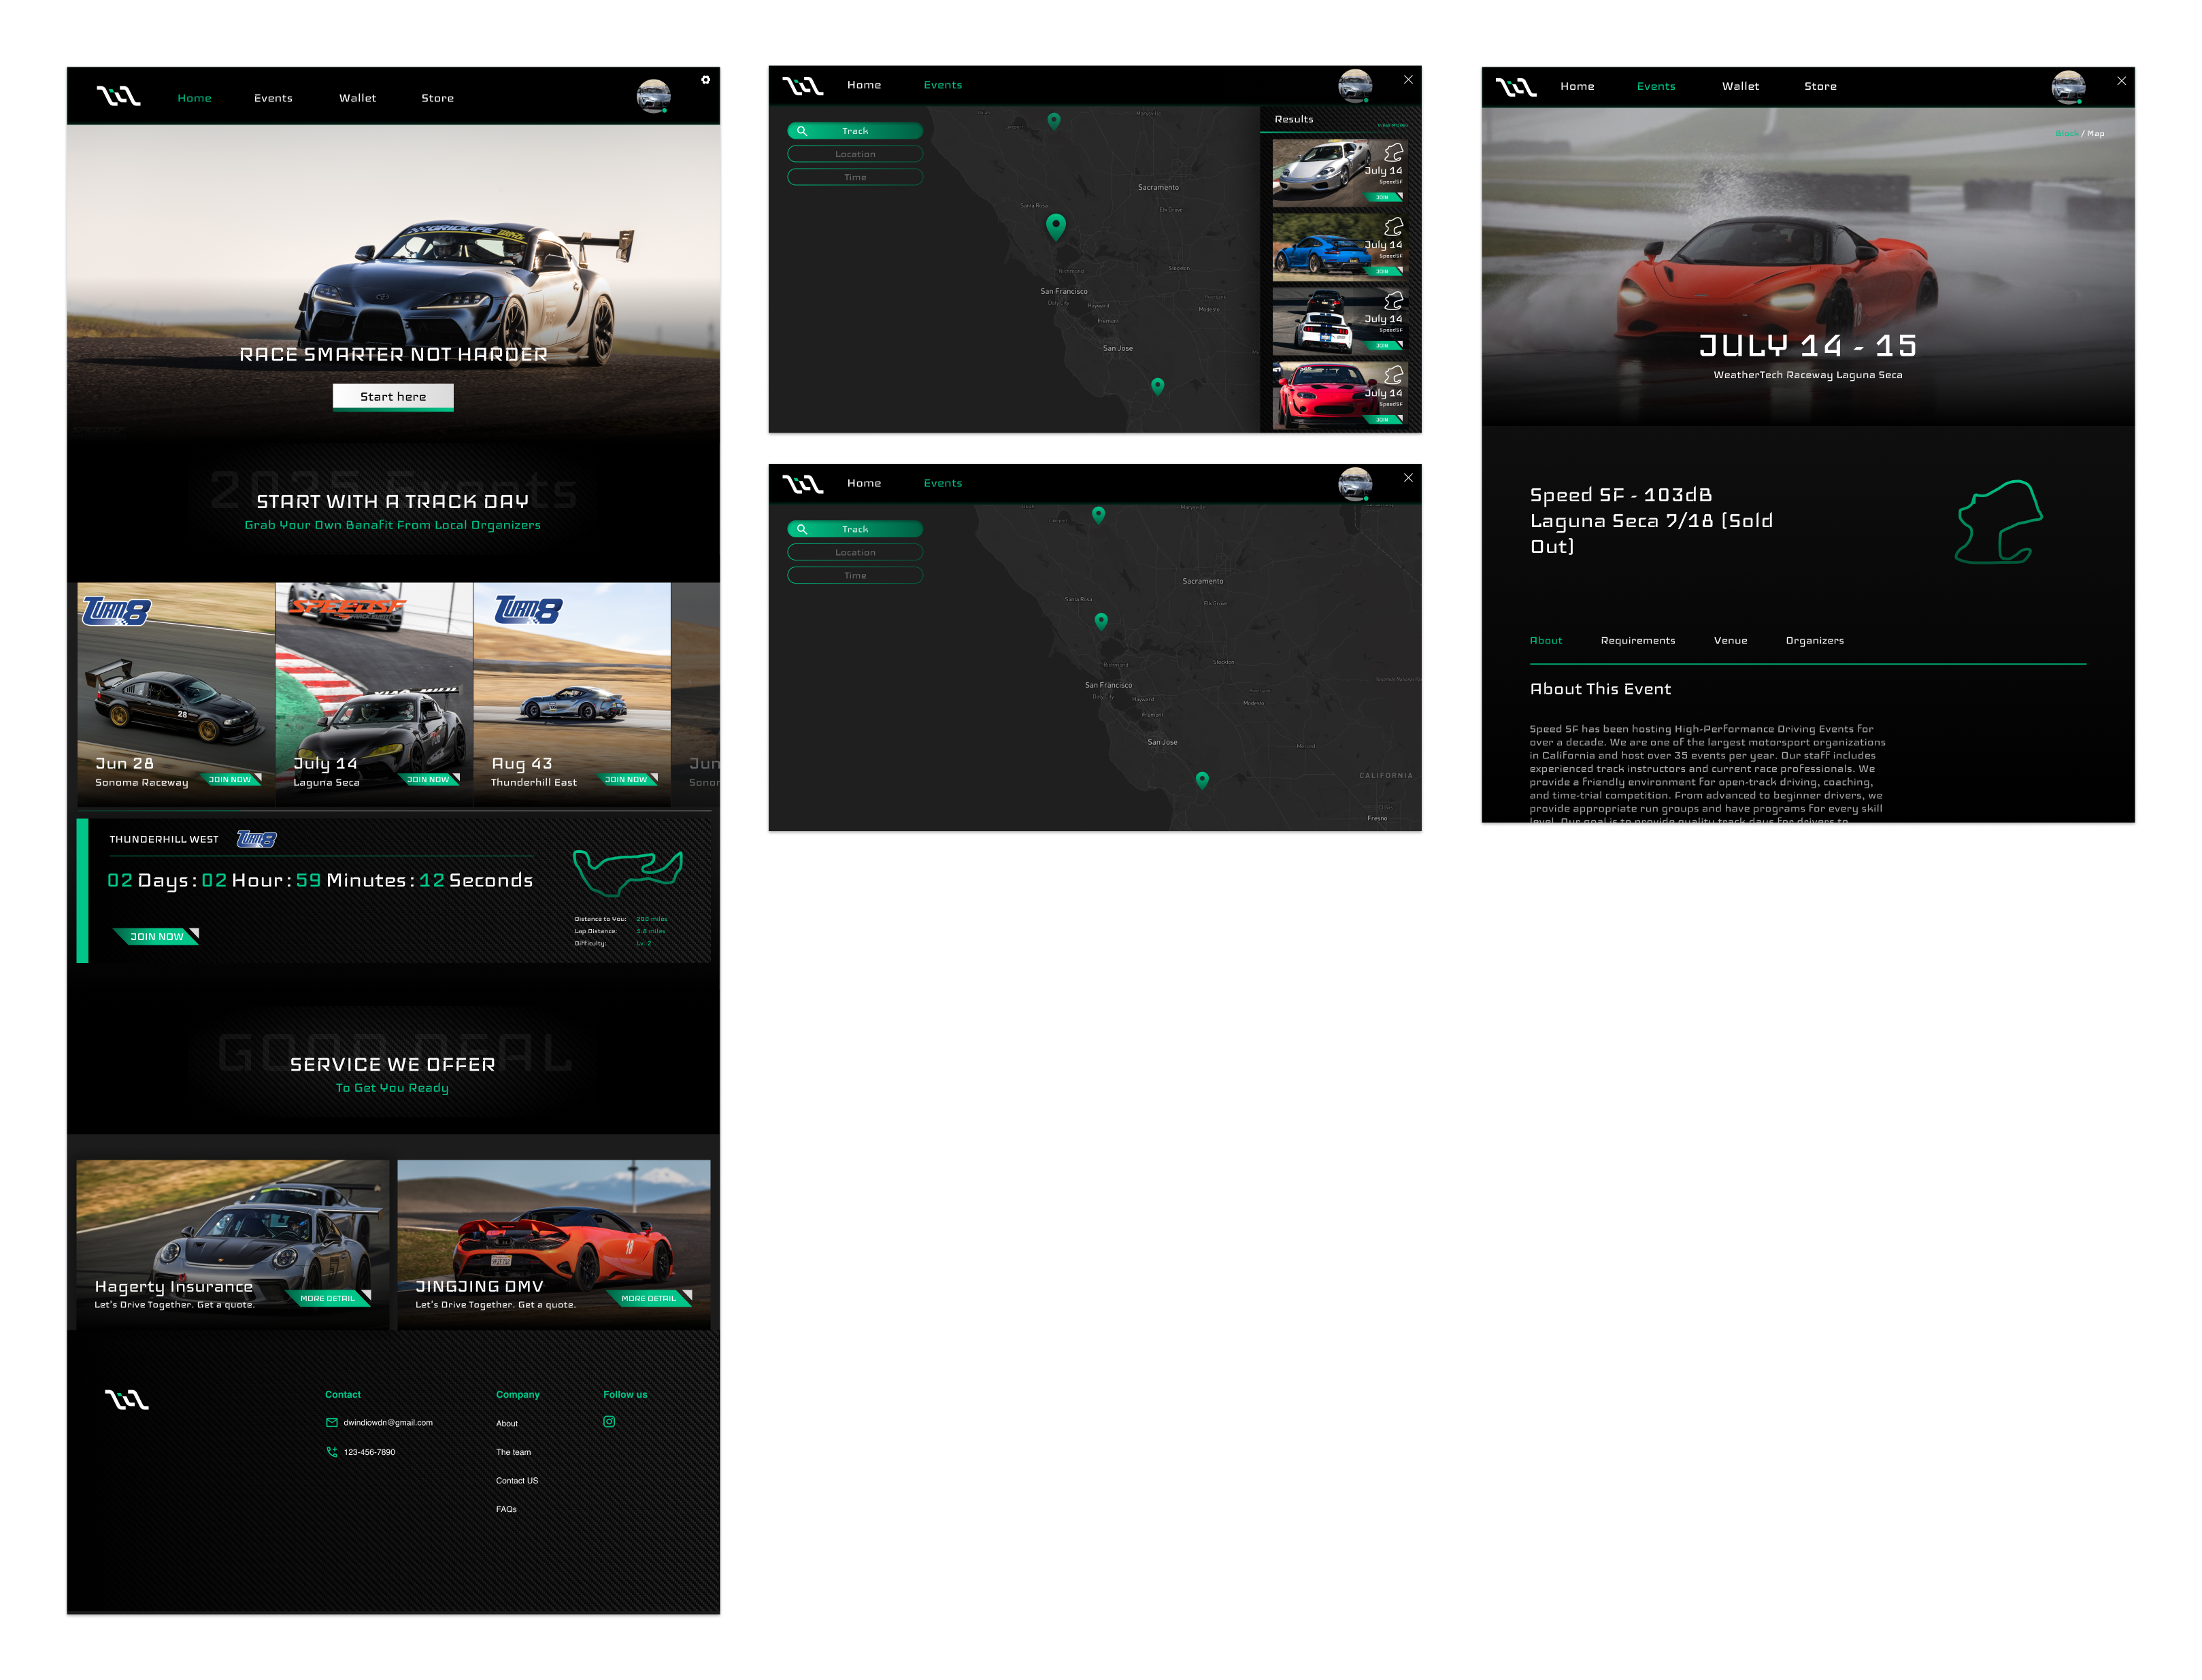
Task: Open the Wallet menu item on homepage
Action: pyautogui.click(x=357, y=98)
